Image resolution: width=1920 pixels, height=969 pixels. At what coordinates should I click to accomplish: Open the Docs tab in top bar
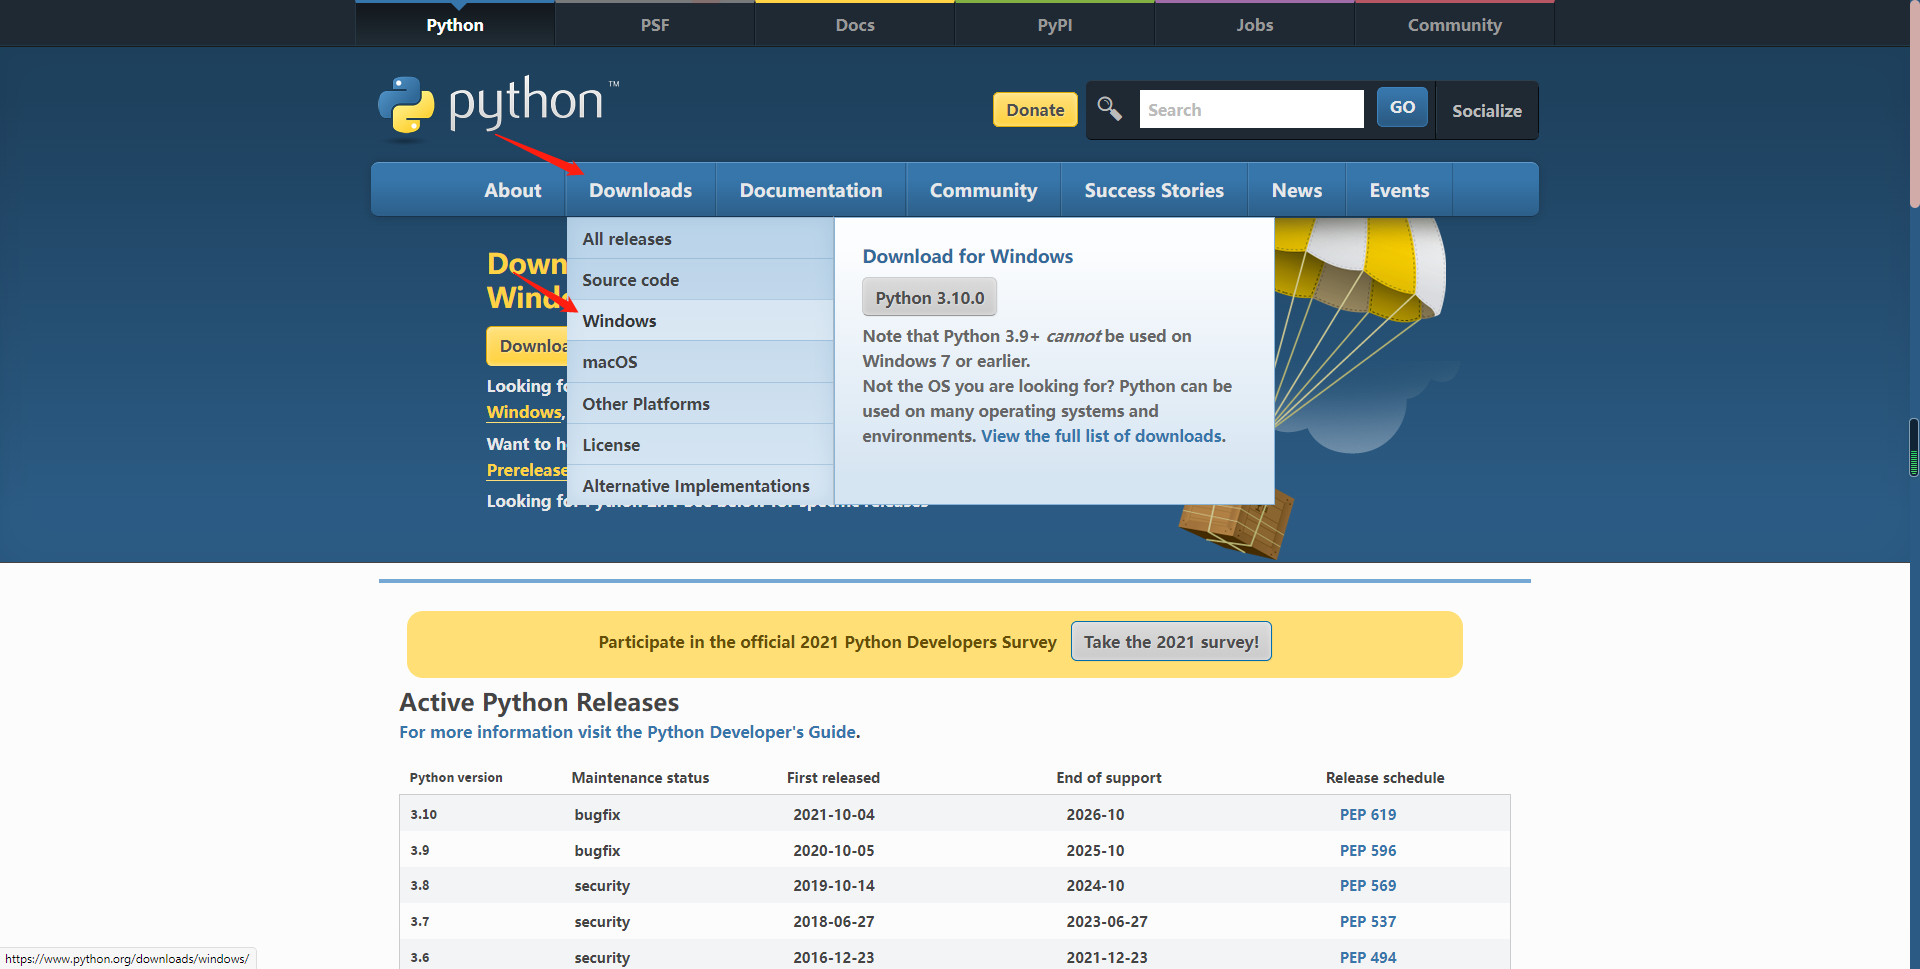click(855, 25)
